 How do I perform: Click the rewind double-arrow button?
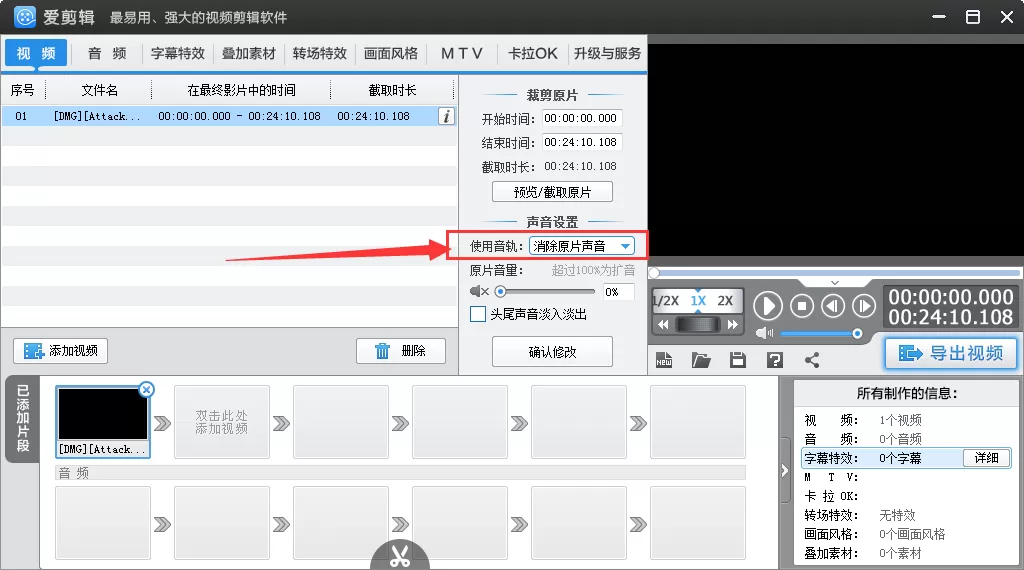click(663, 325)
